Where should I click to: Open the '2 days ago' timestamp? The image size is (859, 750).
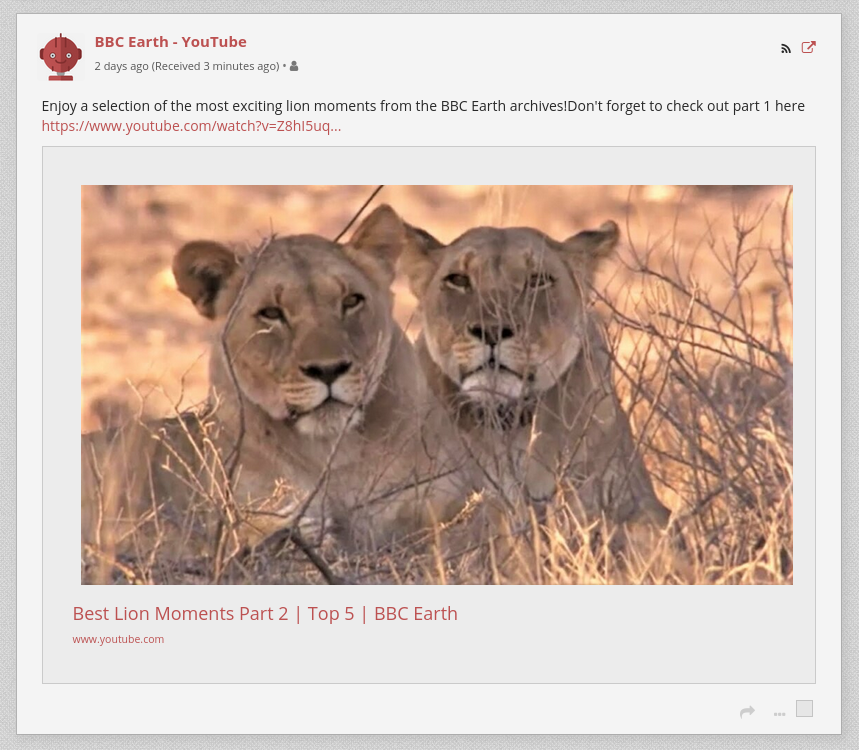pos(121,66)
